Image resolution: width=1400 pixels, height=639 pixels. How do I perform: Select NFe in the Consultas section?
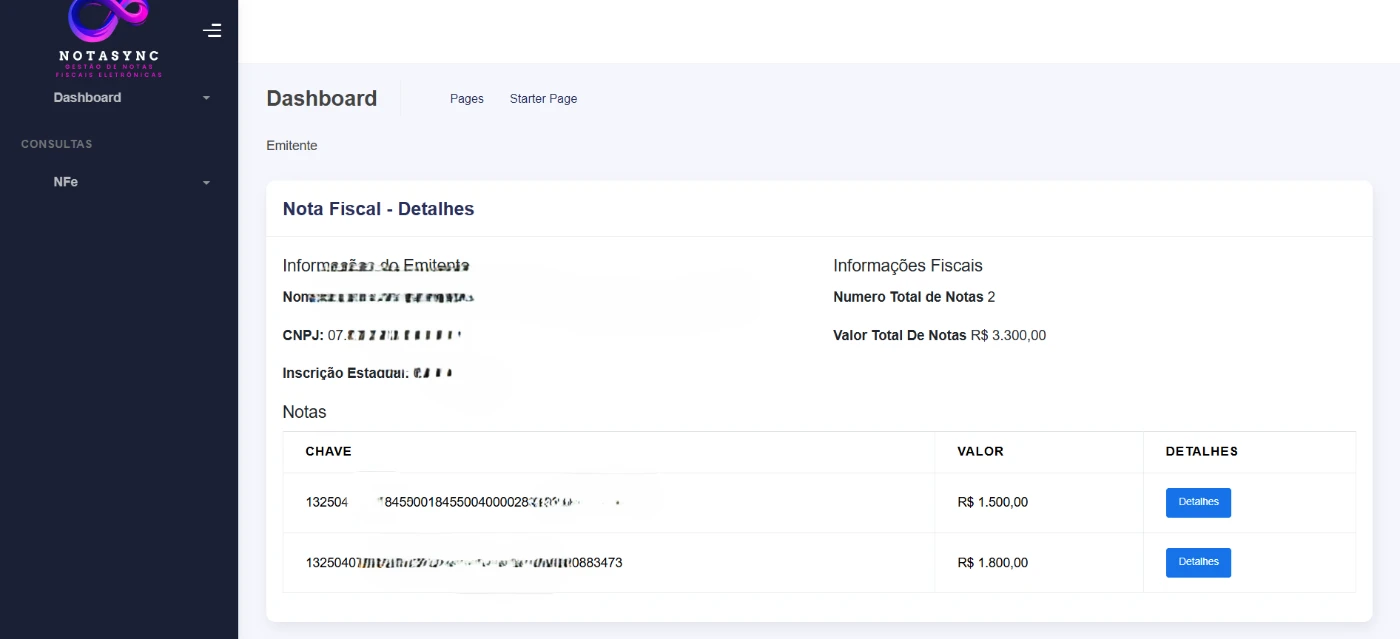click(x=66, y=183)
